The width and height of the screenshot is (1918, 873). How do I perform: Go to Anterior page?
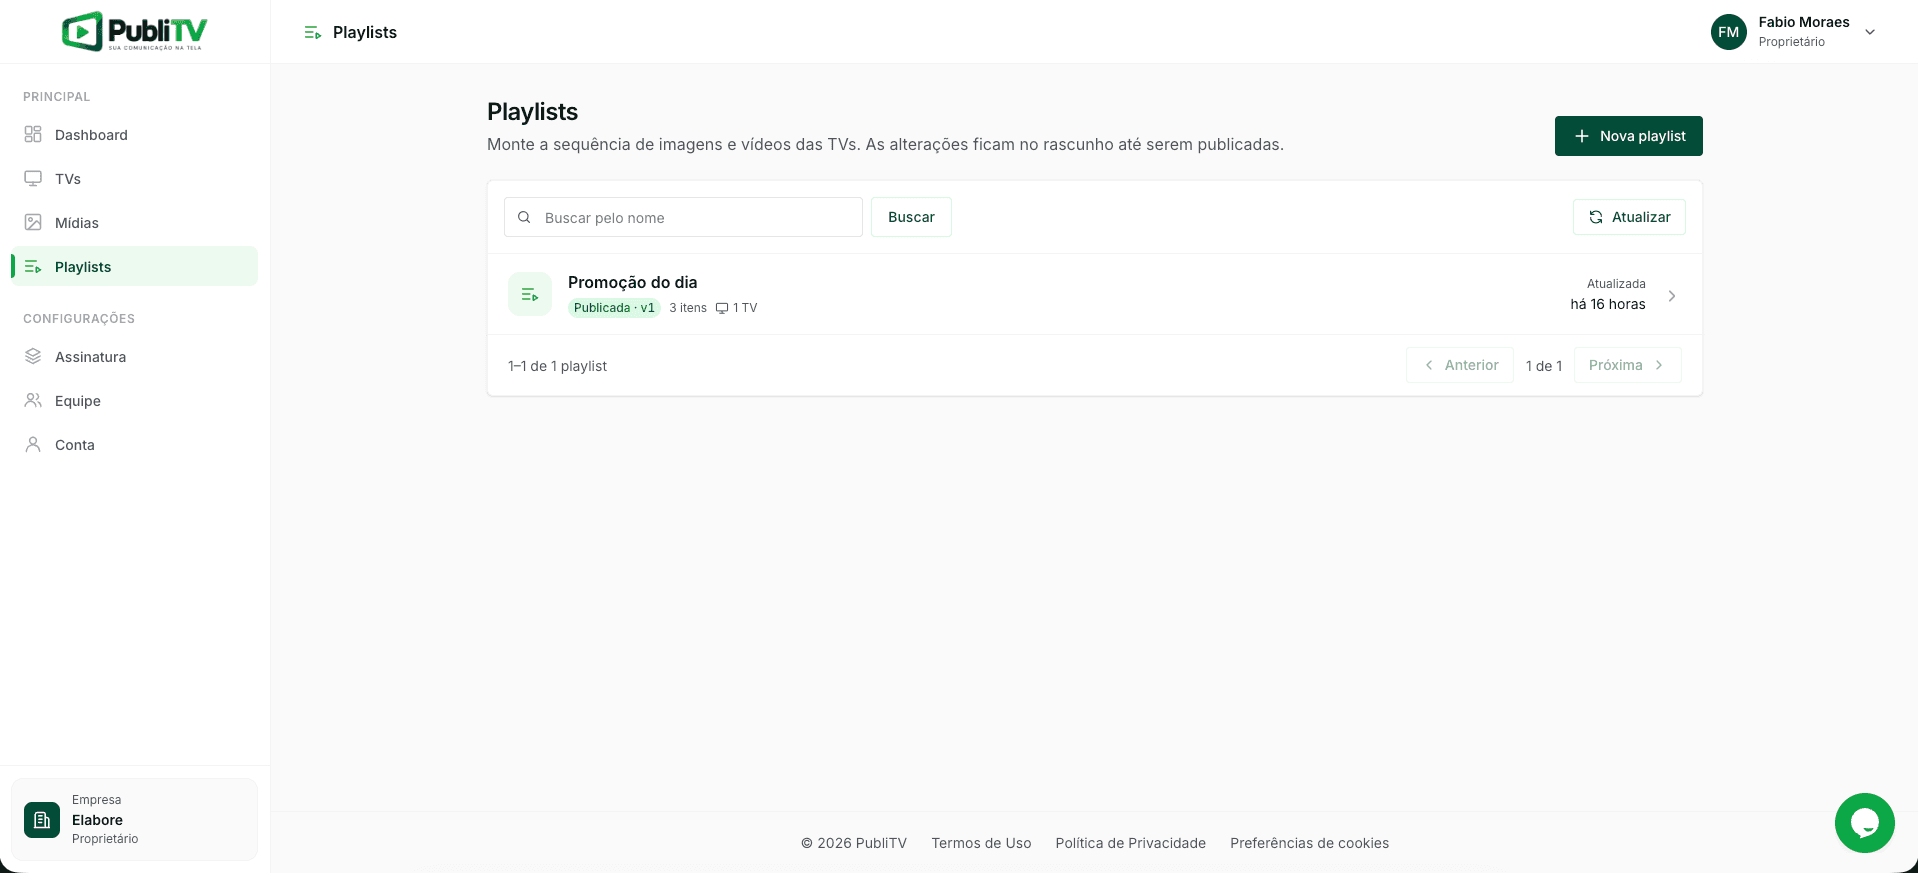[x=1460, y=365]
